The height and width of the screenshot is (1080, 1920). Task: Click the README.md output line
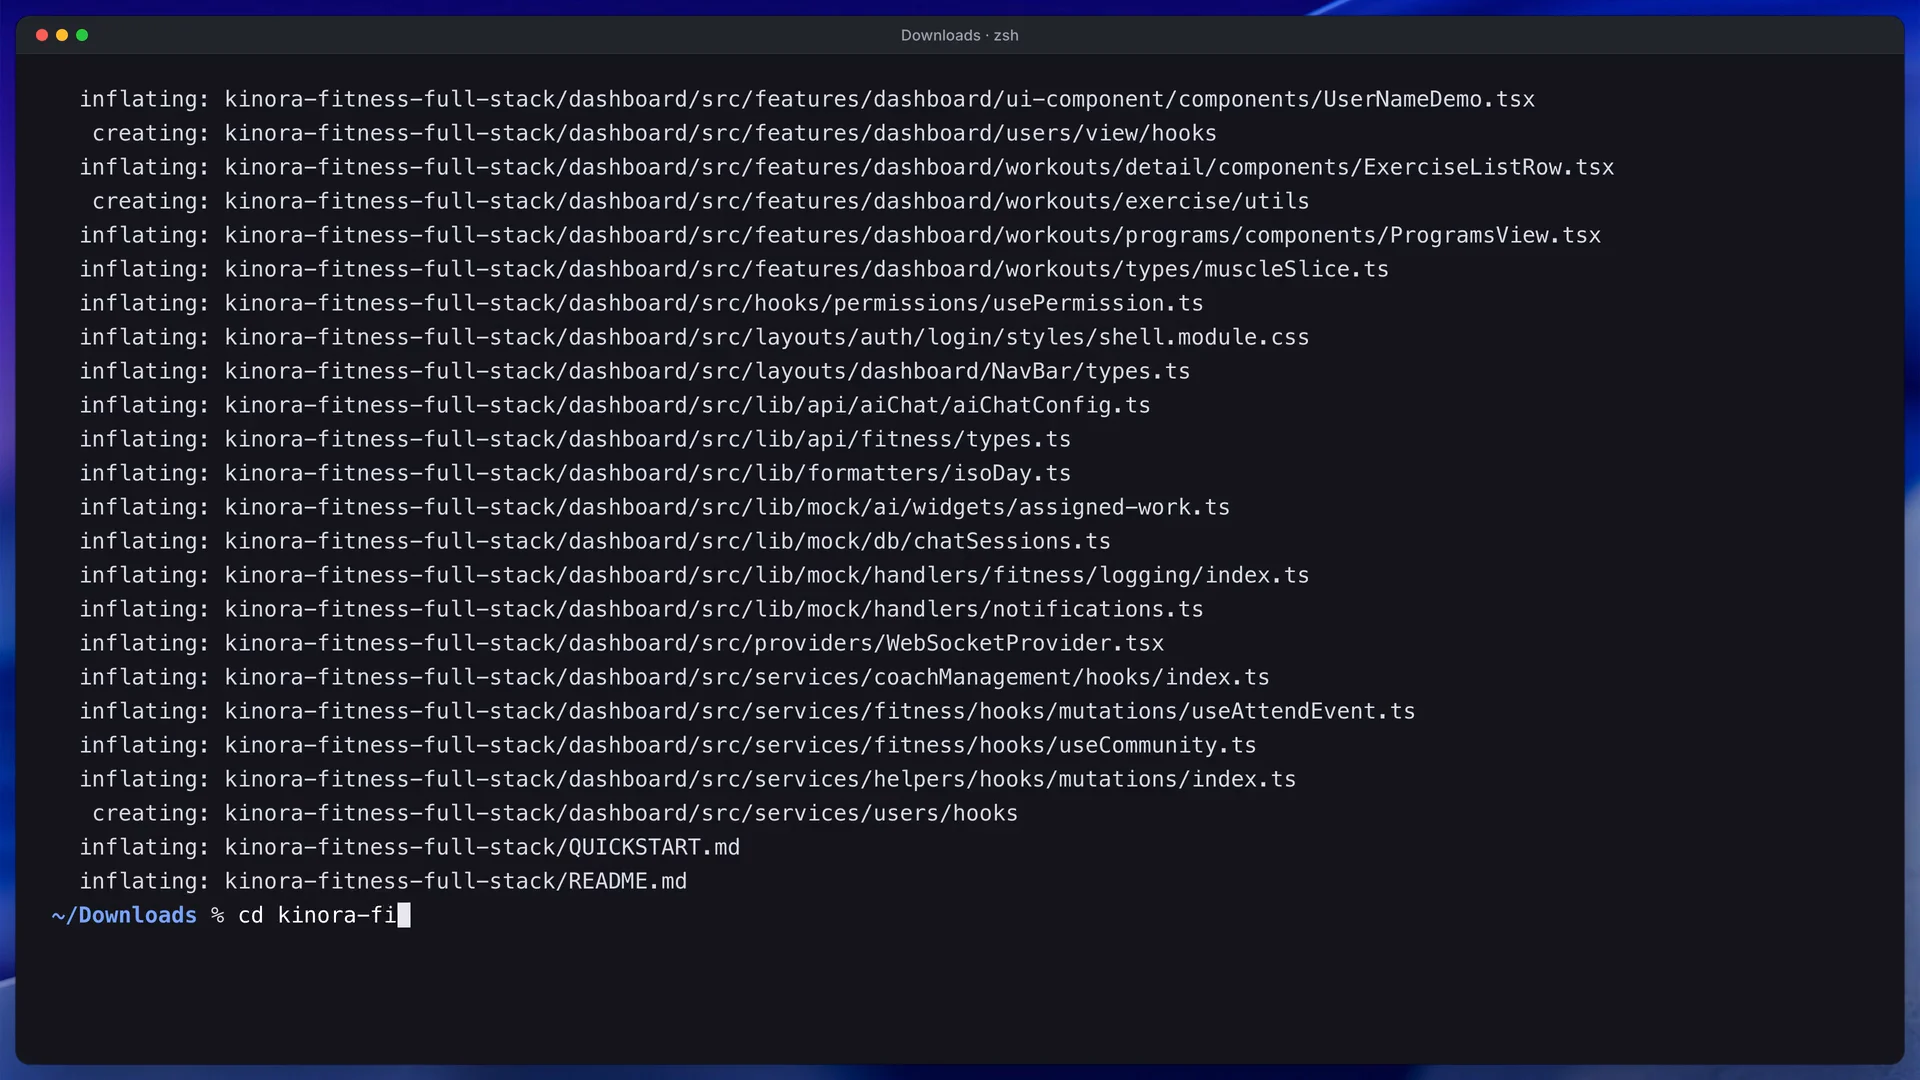(383, 881)
